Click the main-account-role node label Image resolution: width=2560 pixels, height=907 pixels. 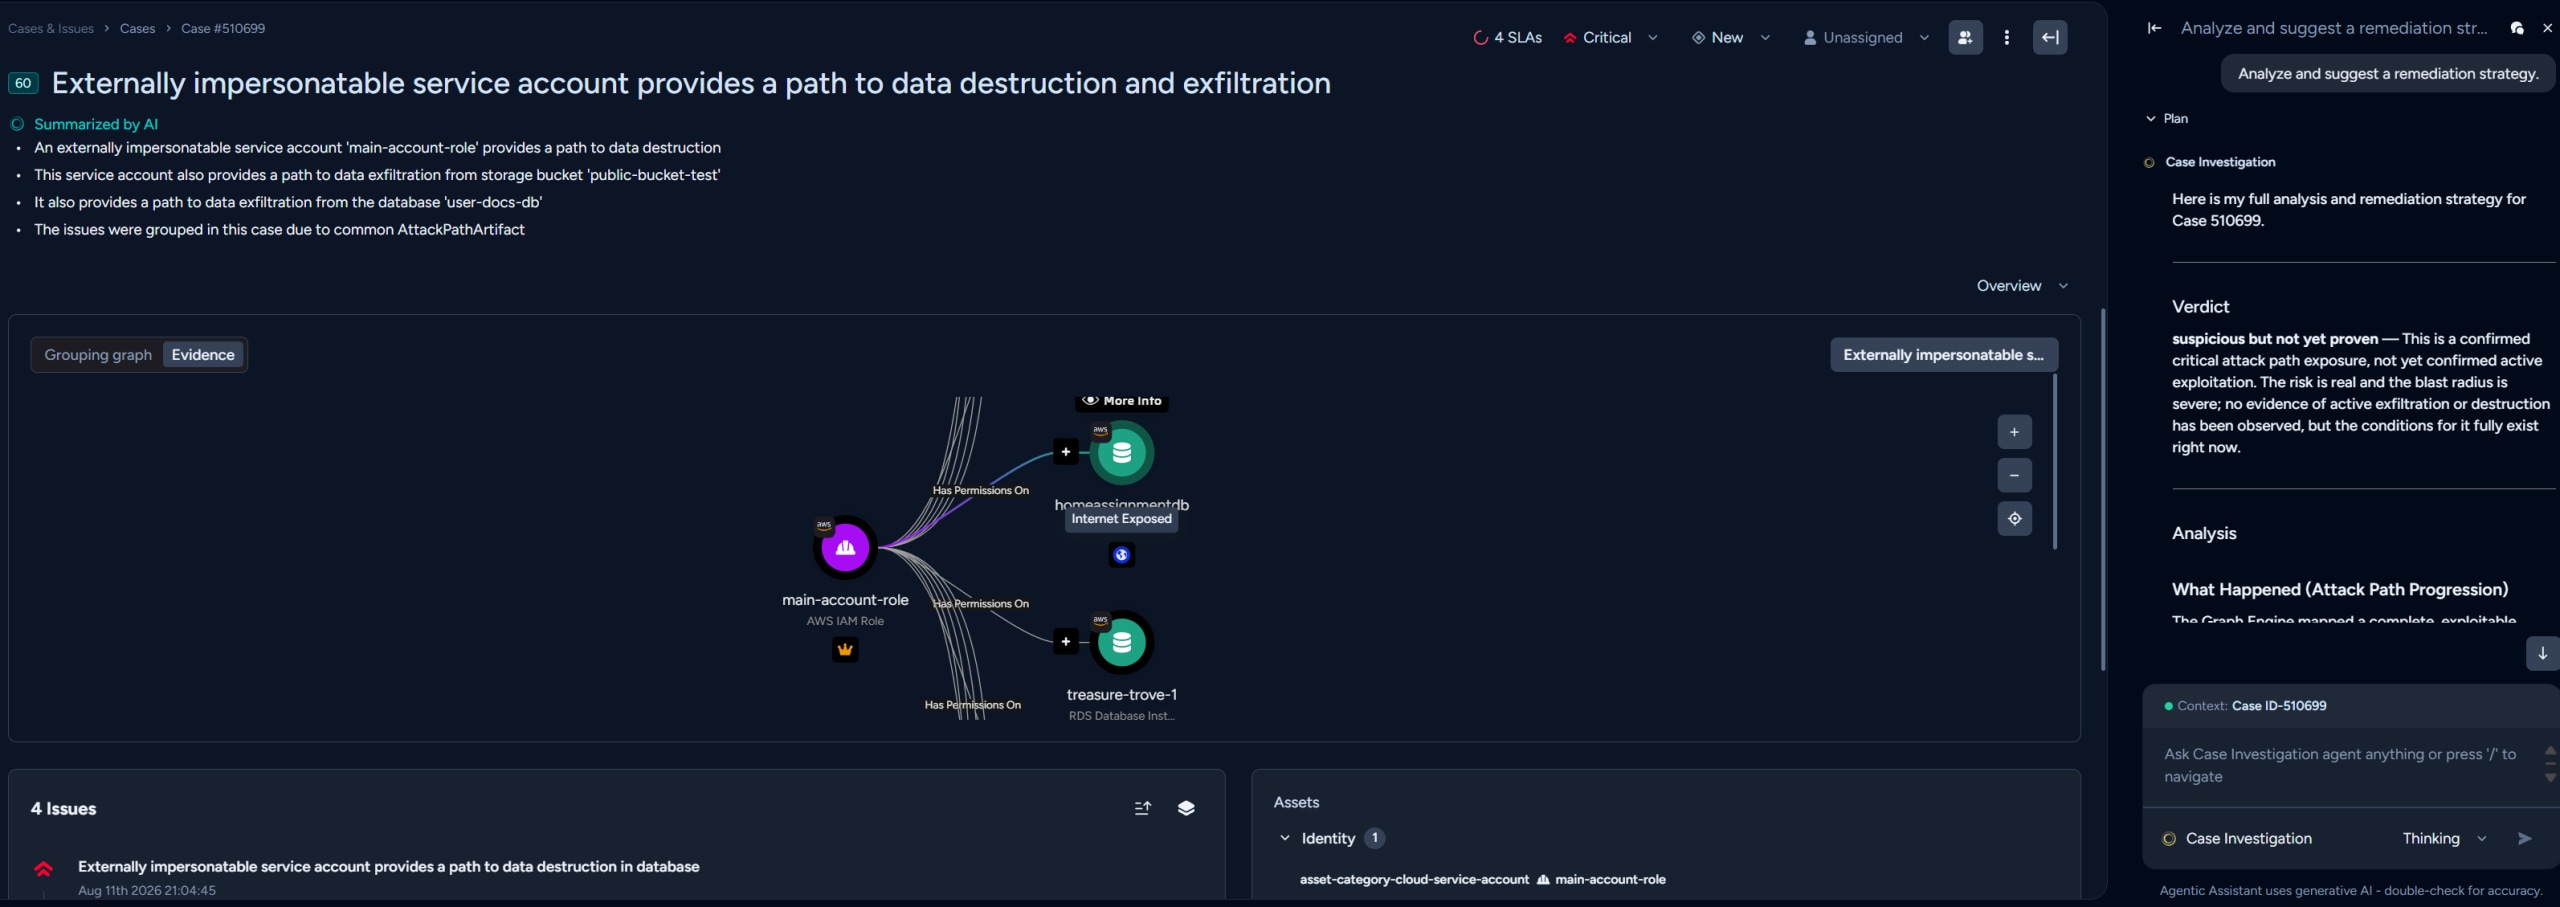coord(845,600)
